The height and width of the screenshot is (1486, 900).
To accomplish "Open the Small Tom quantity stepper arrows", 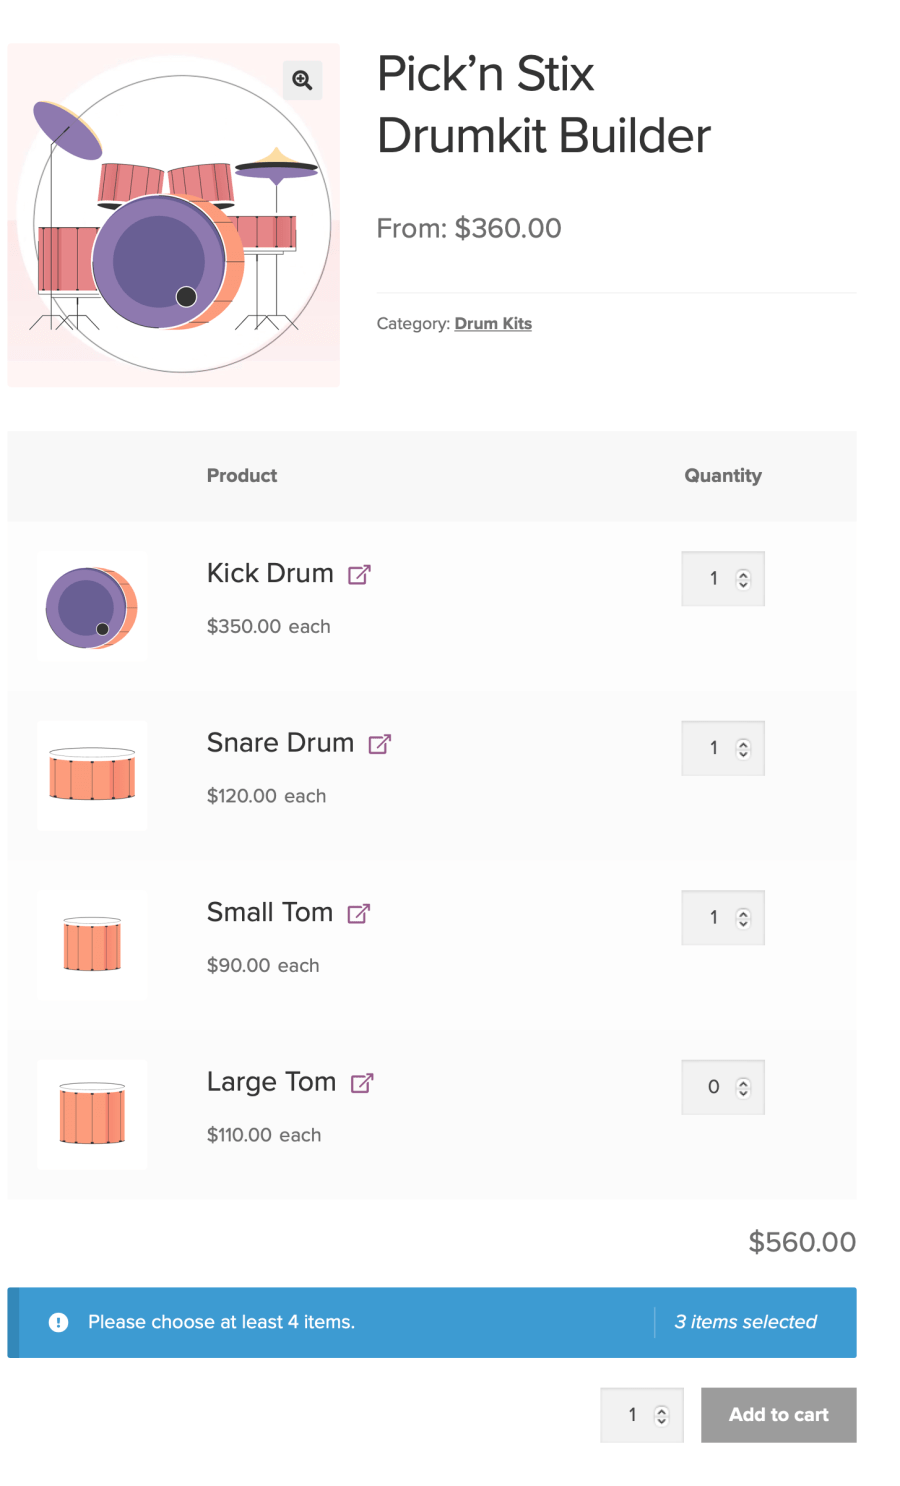I will coord(744,917).
